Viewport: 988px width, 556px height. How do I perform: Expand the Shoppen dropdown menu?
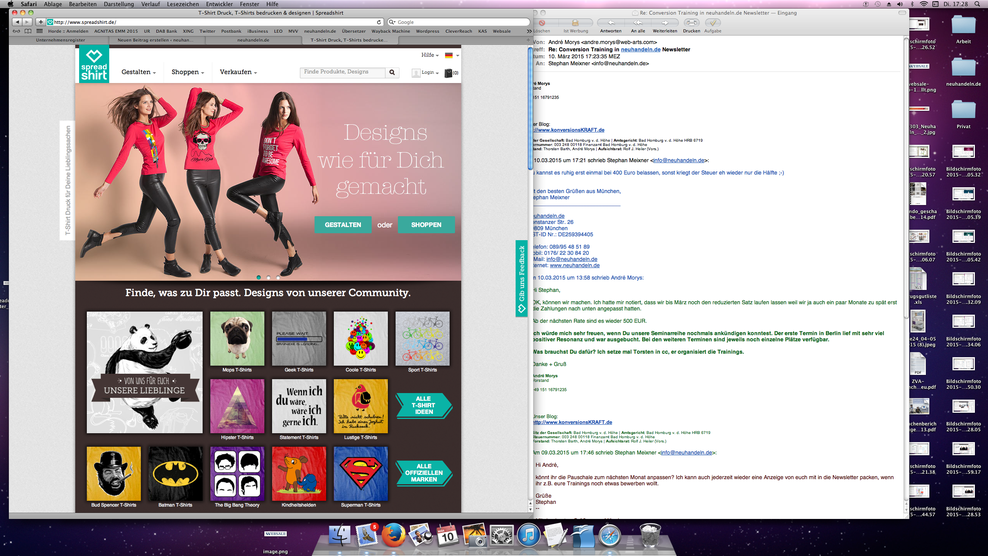tap(187, 72)
